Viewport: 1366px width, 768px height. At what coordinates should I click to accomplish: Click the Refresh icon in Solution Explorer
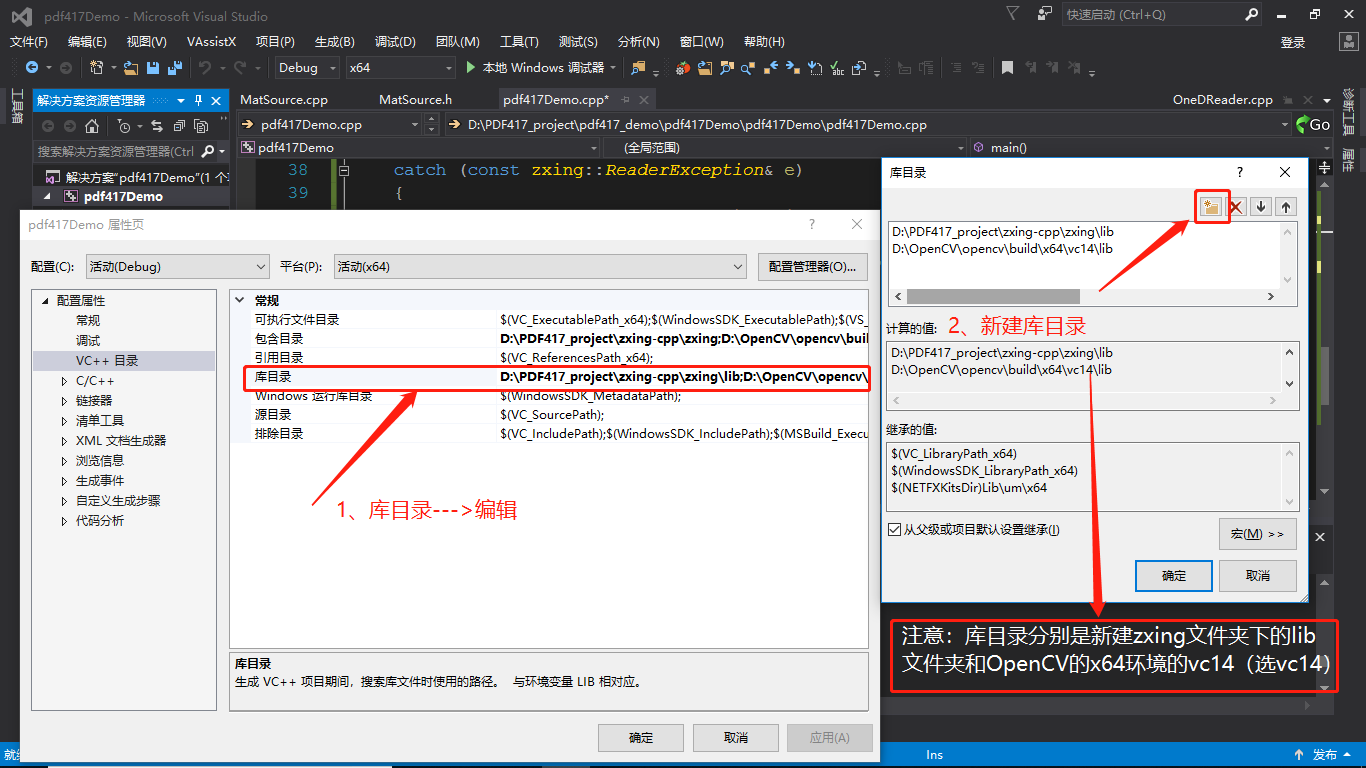point(158,124)
